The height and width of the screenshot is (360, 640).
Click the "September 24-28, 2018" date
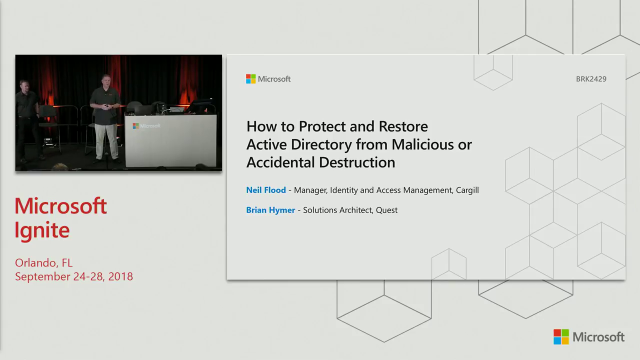pyautogui.click(x=74, y=276)
